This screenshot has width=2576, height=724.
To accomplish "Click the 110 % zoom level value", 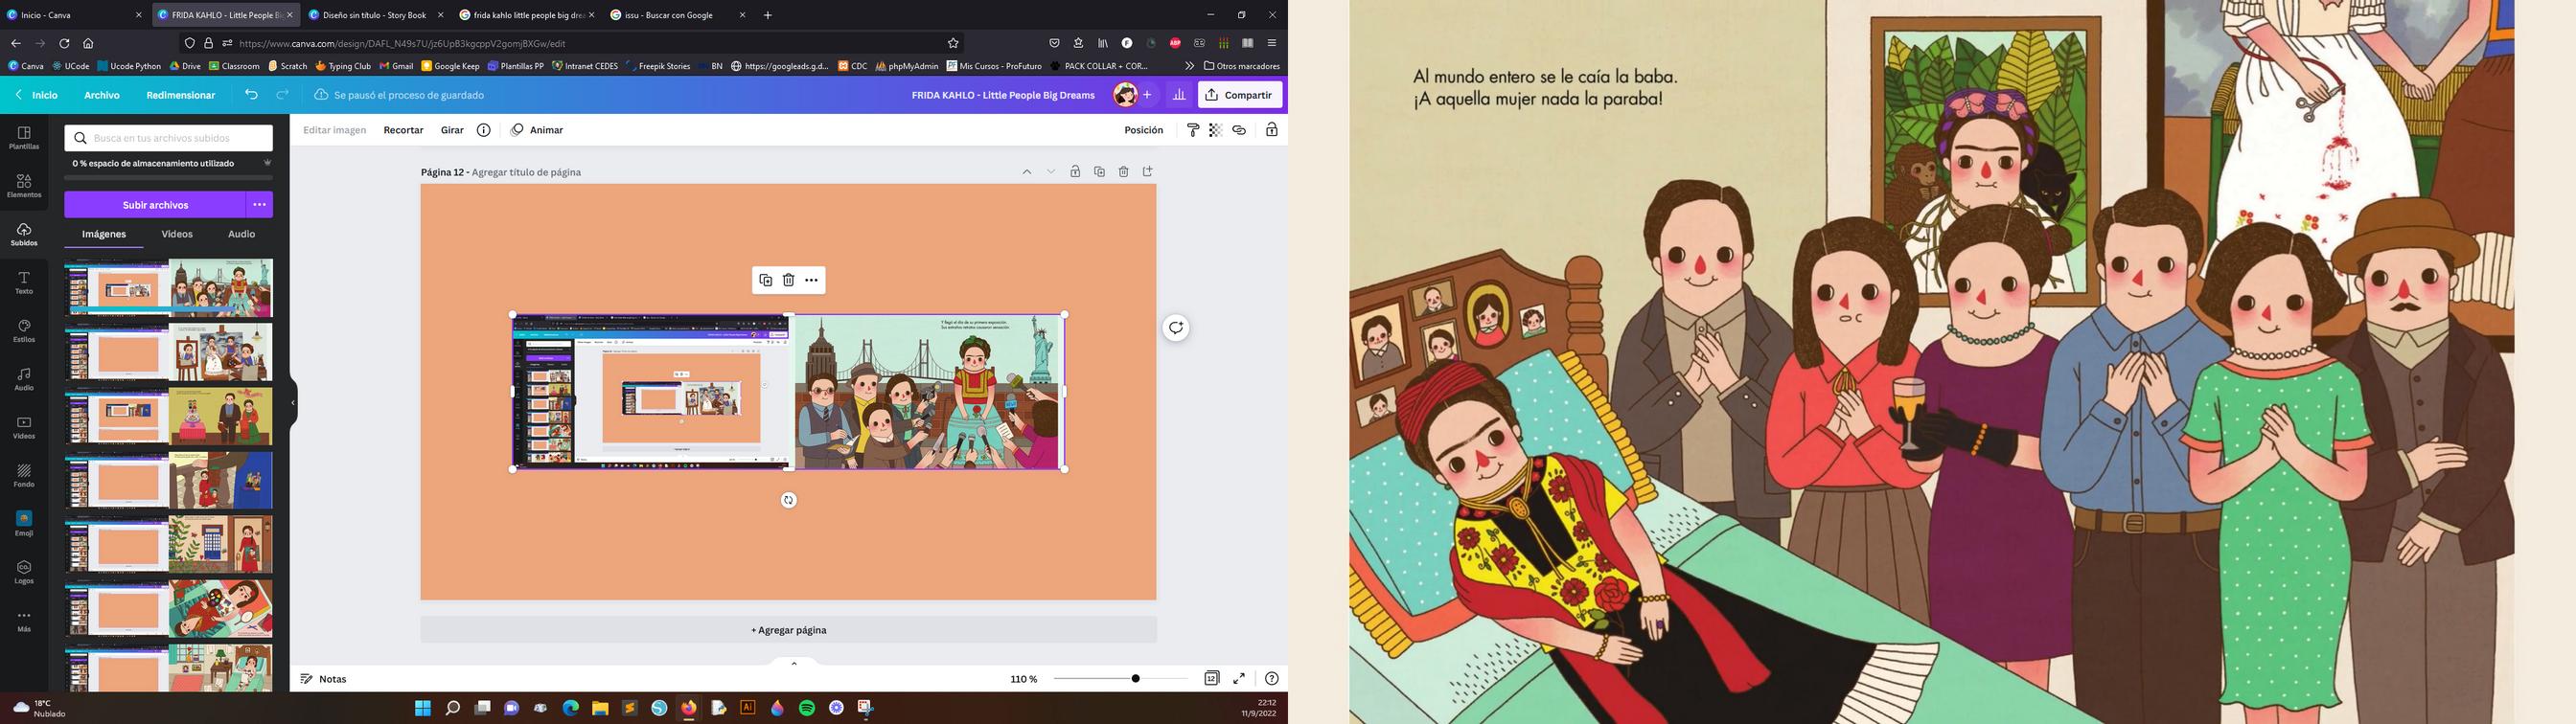I will point(1023,679).
